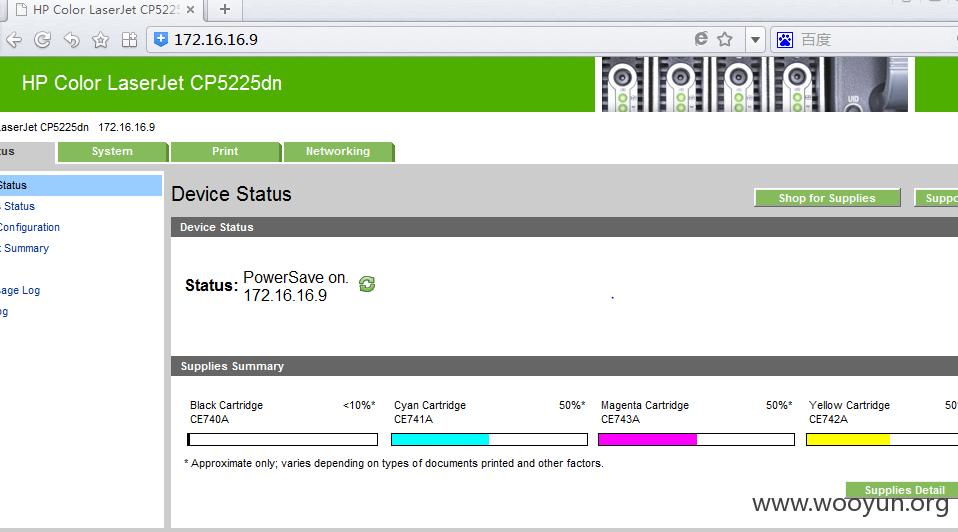Close the HP Color LaserJet browser tab

pos(191,10)
